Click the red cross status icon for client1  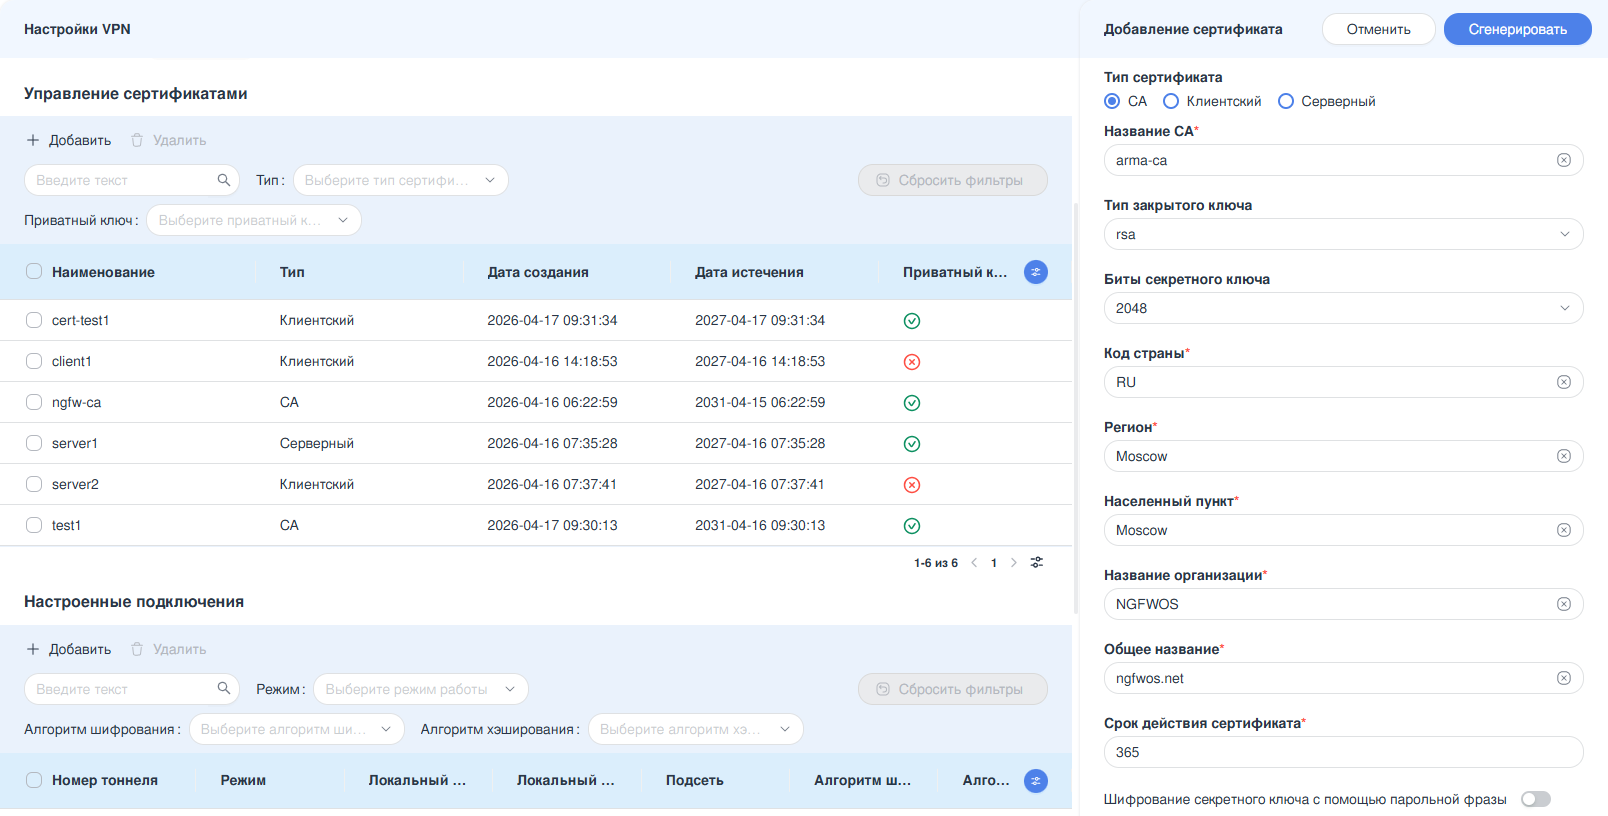tap(912, 362)
